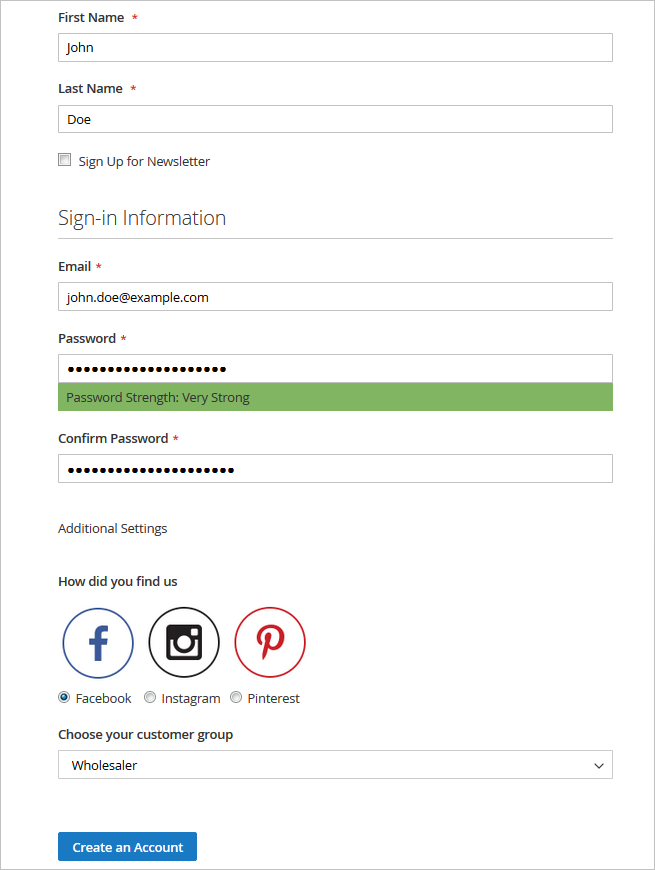This screenshot has width=655, height=870.
Task: Click the Email address field
Action: click(x=335, y=297)
